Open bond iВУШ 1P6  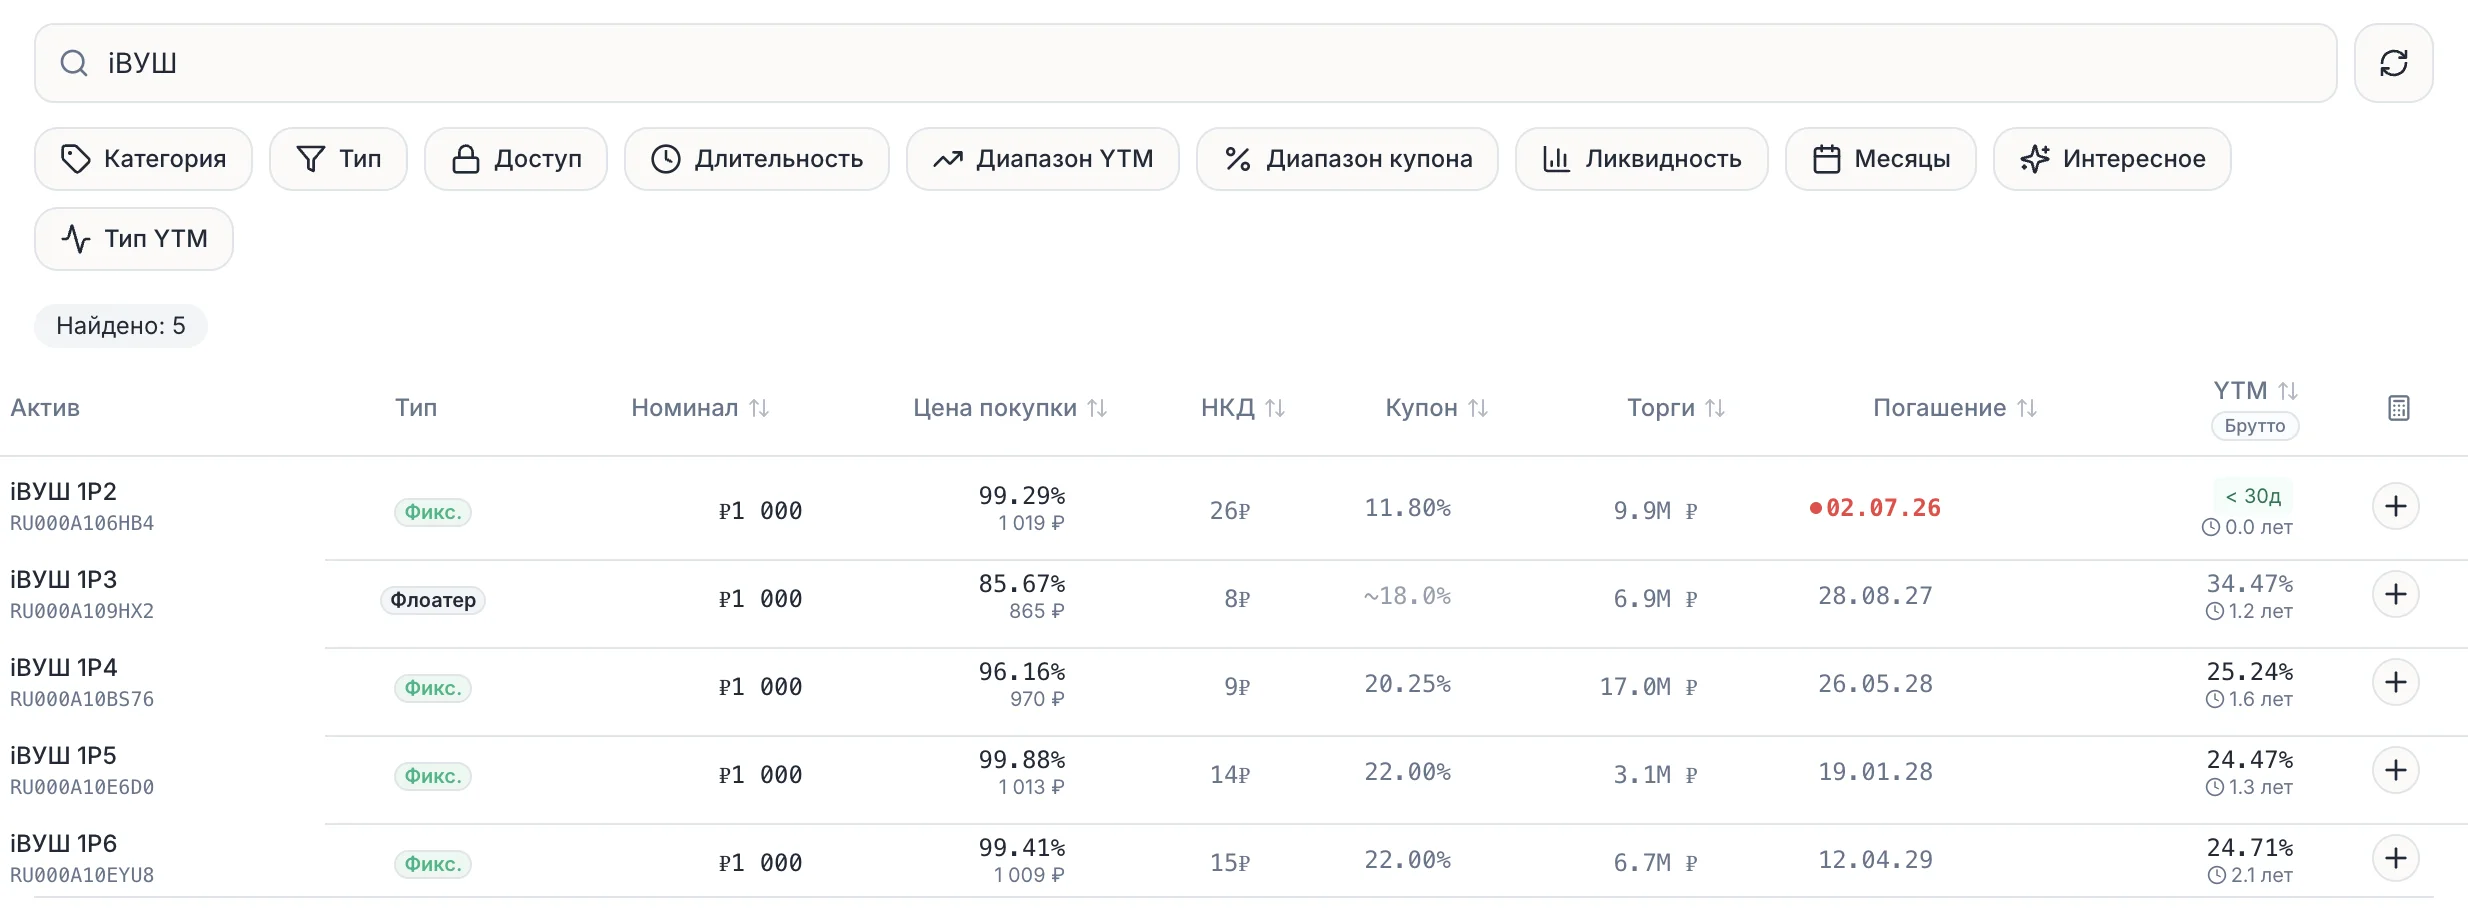click(64, 844)
